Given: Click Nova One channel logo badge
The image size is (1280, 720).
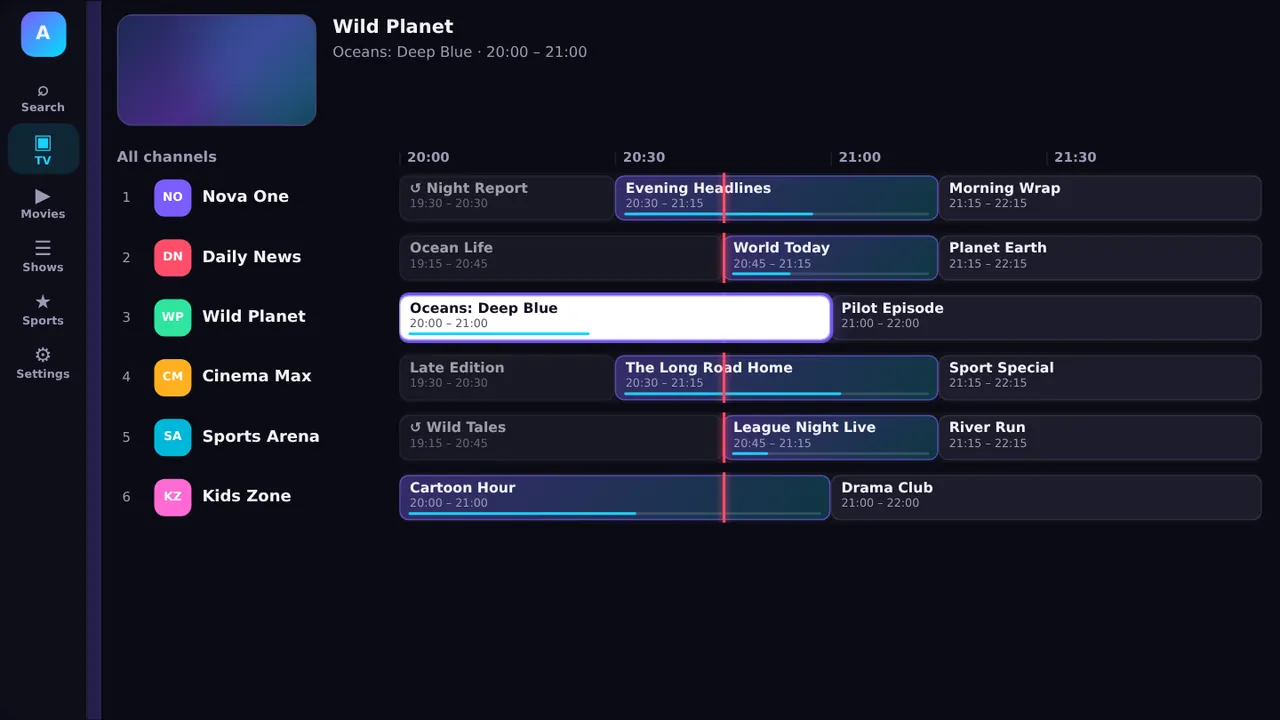Looking at the screenshot, I should click(172, 197).
